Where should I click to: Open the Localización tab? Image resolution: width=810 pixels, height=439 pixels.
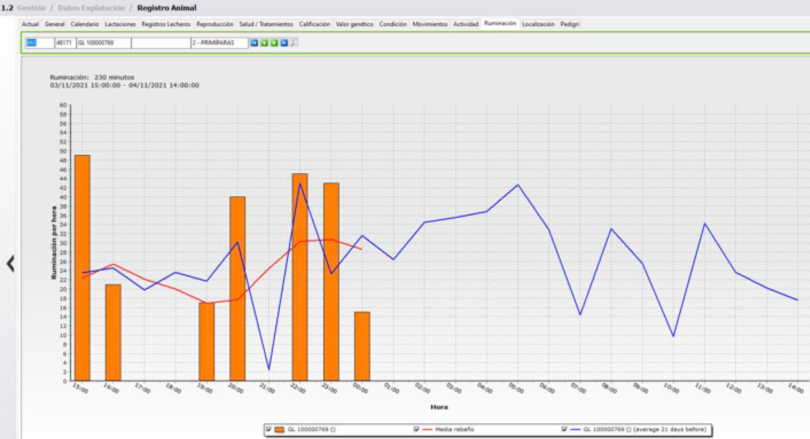coord(538,23)
